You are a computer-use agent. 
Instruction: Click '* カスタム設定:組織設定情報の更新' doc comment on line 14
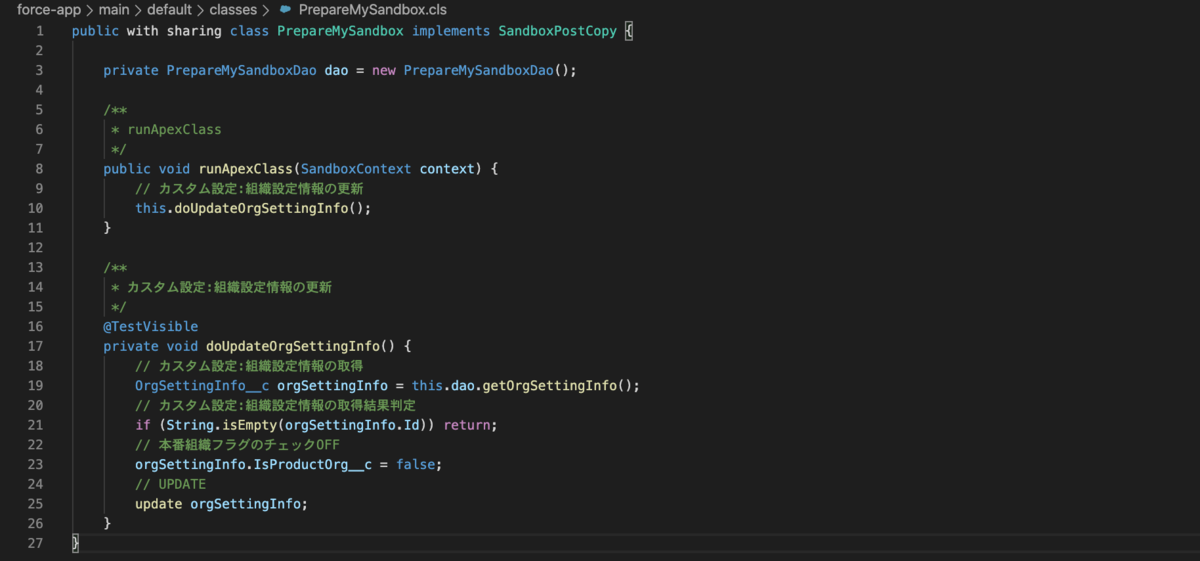click(x=221, y=287)
